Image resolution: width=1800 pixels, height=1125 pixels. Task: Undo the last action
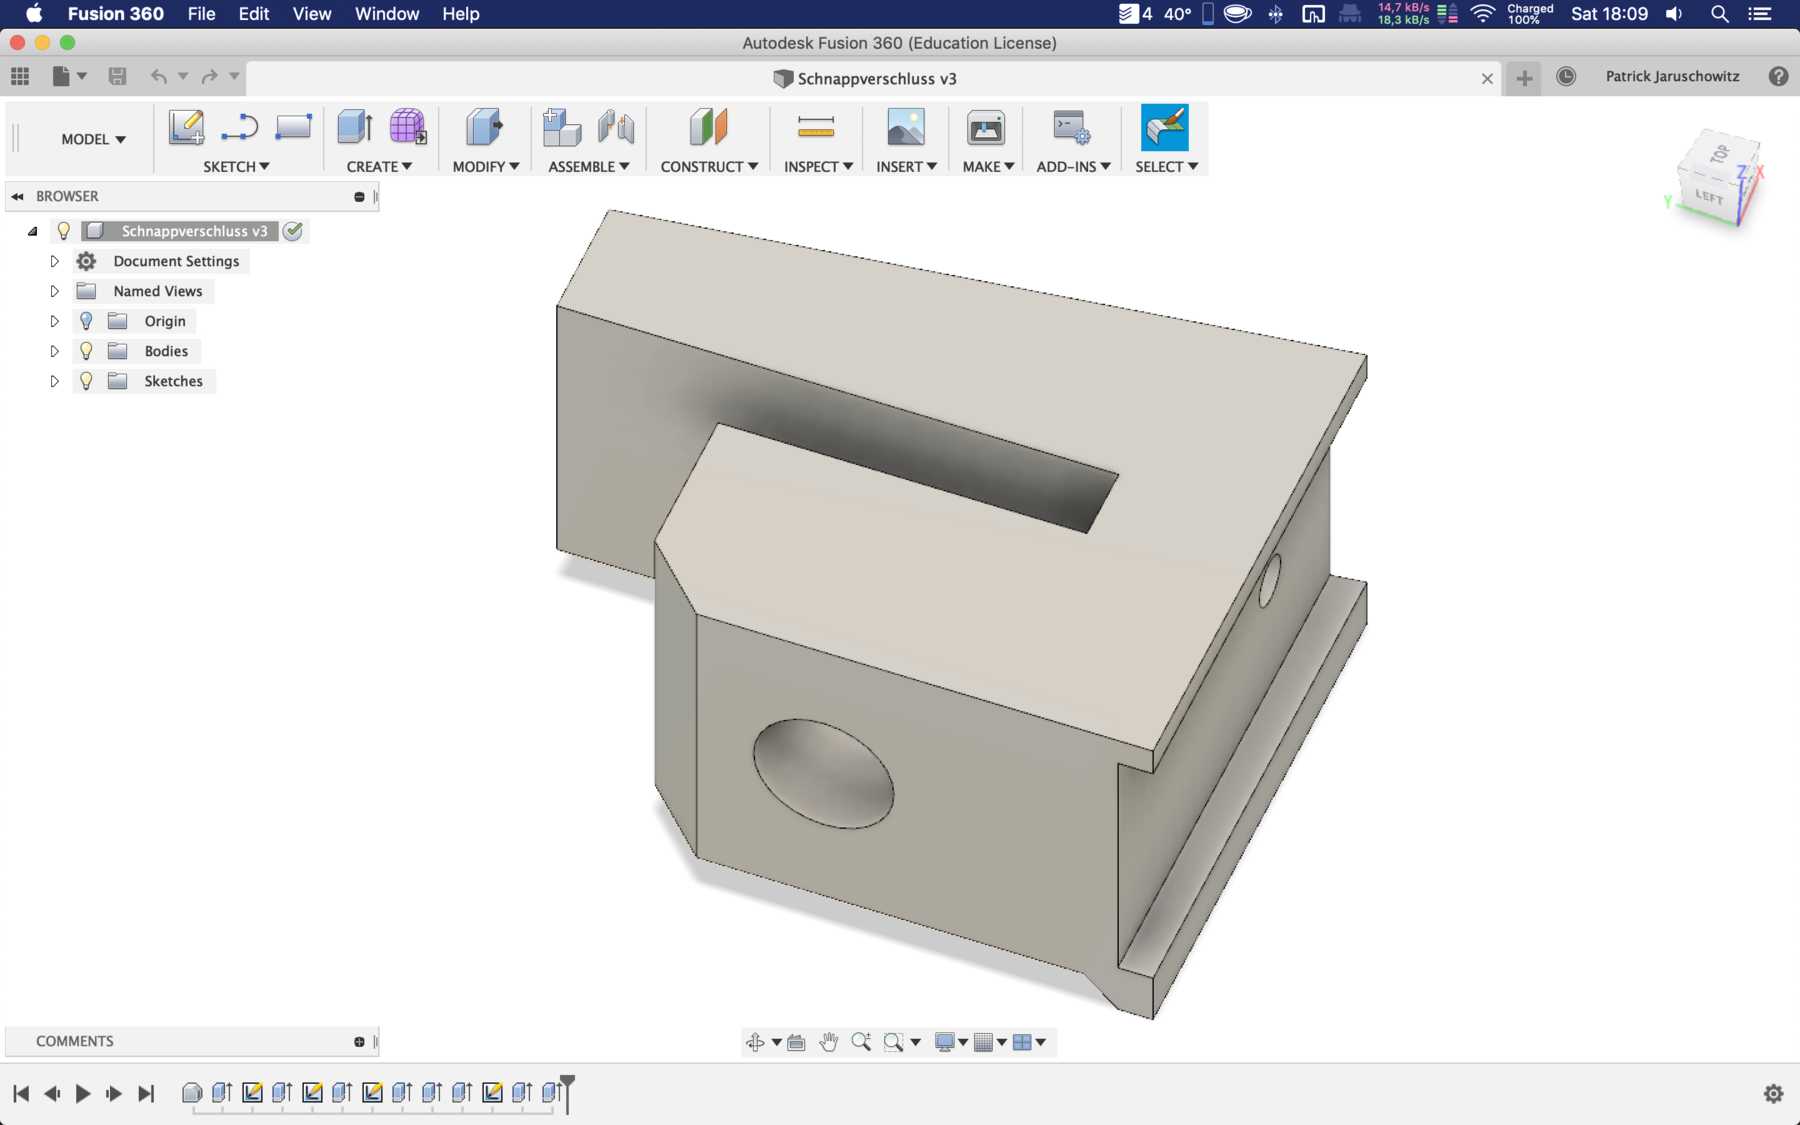tap(158, 76)
